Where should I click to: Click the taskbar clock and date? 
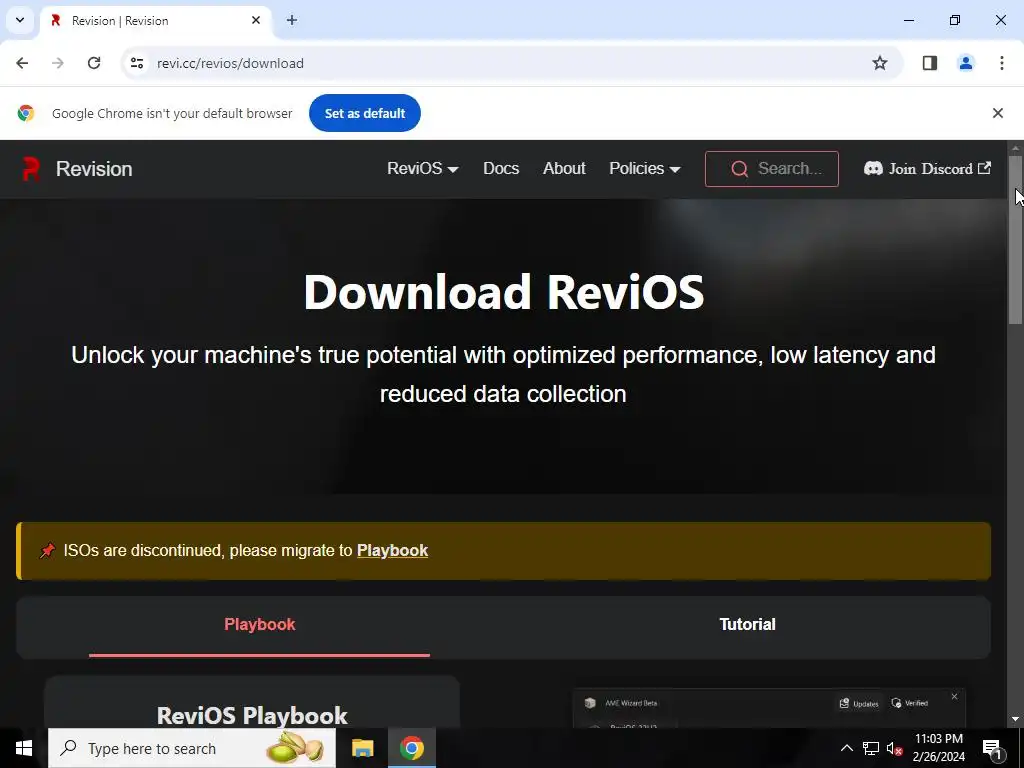coord(938,748)
